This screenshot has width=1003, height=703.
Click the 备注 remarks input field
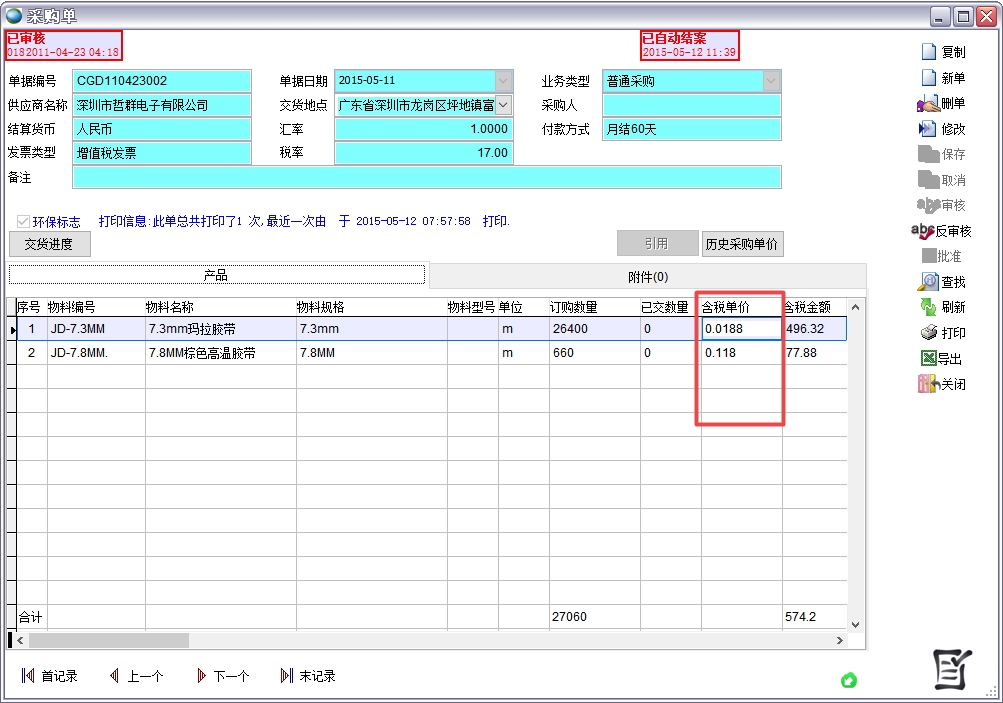426,178
